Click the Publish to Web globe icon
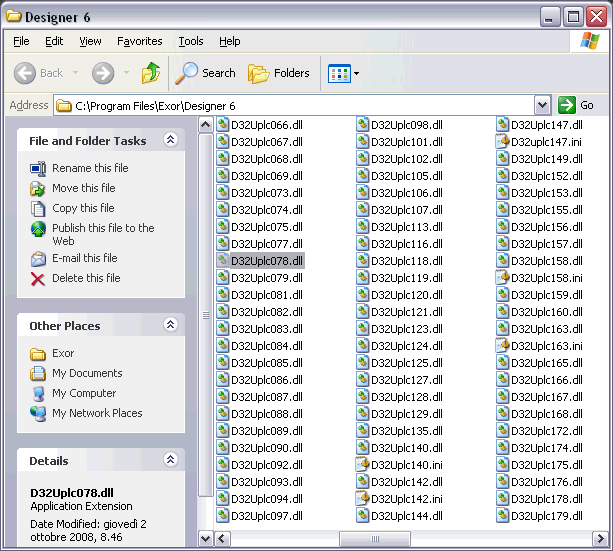Image resolution: width=613 pixels, height=551 pixels. click(x=38, y=229)
